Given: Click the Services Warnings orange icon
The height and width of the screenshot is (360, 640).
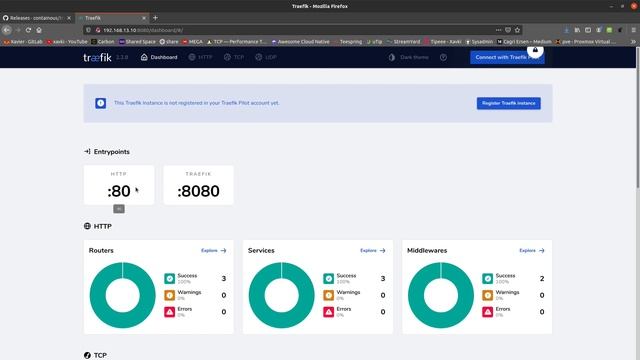Looking at the screenshot, I should click(329, 295).
